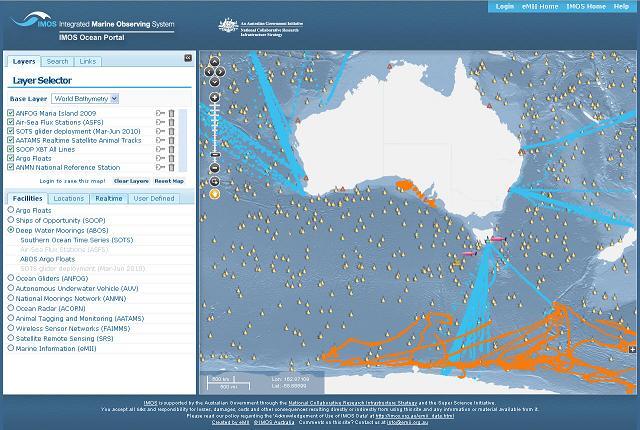Open IMOS Home from top menu
Image resolution: width=640 pixels, height=430 pixels.
click(586, 7)
